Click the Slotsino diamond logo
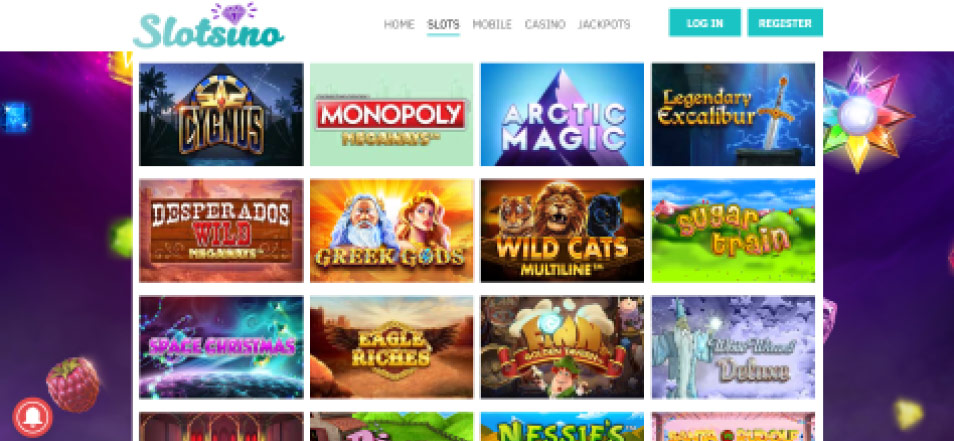This screenshot has width=954, height=441. 208,26
